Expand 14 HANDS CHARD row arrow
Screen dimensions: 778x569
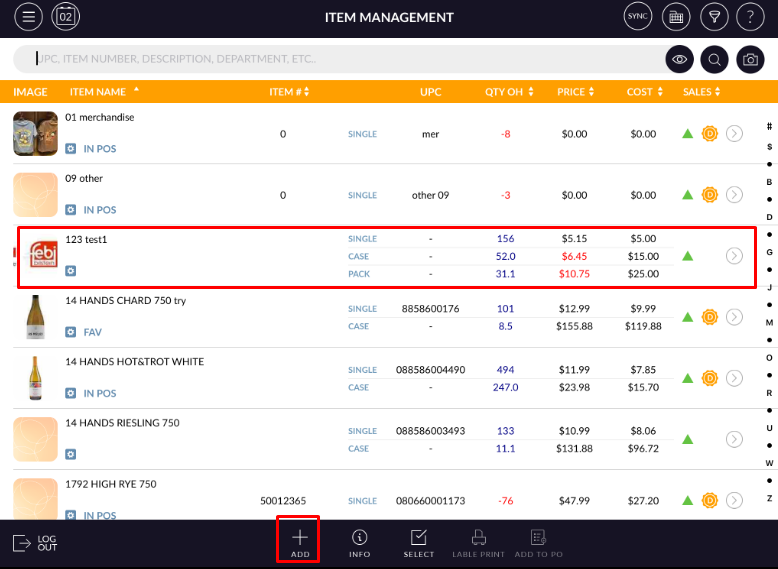click(734, 317)
